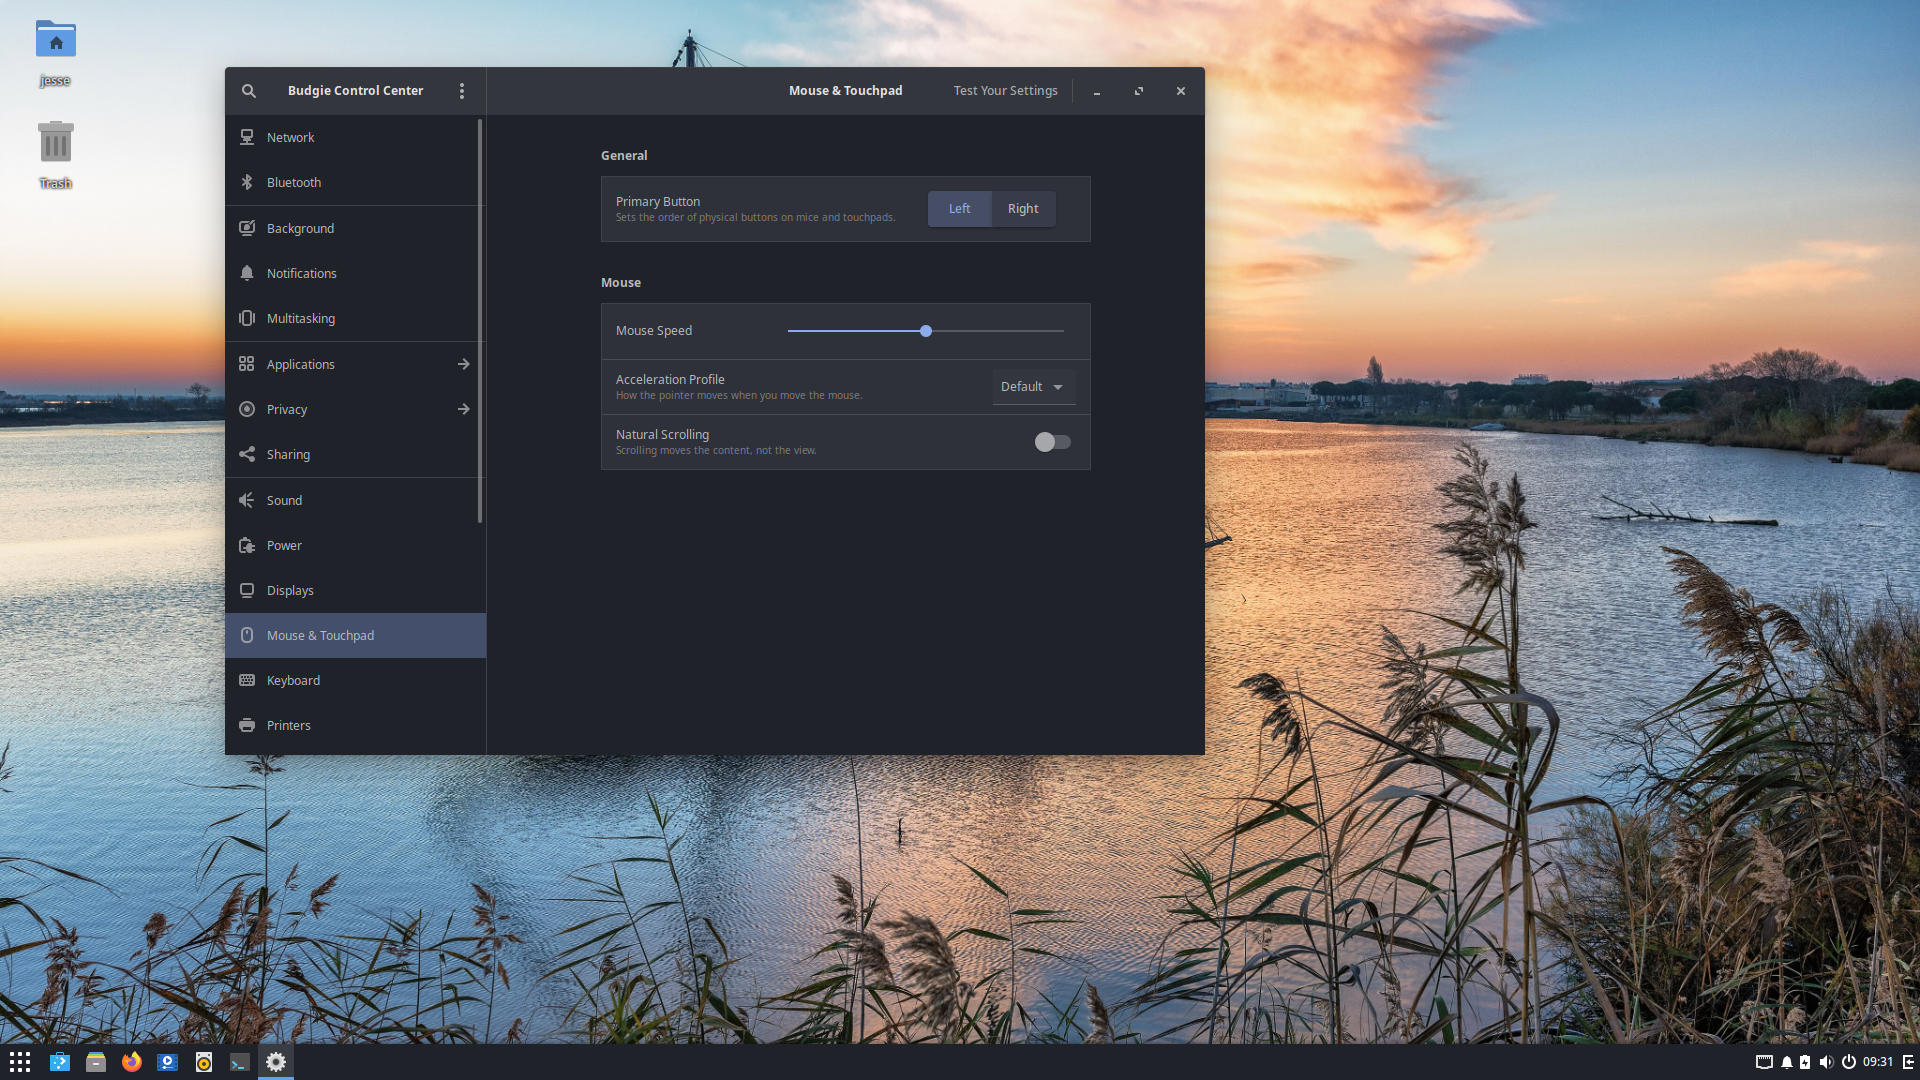Viewport: 1920px width, 1080px height.
Task: Click the Sound speaker icon in sidebar
Action: click(x=247, y=500)
